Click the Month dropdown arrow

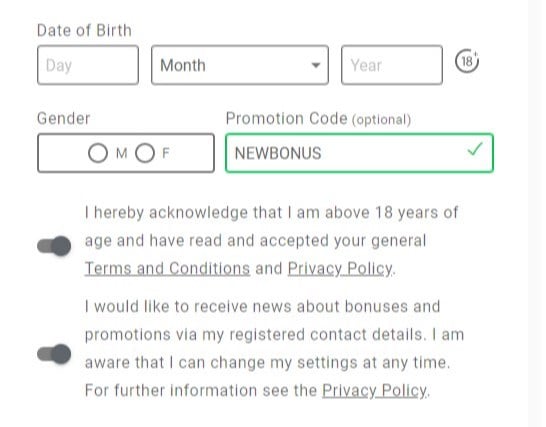pyautogui.click(x=316, y=65)
